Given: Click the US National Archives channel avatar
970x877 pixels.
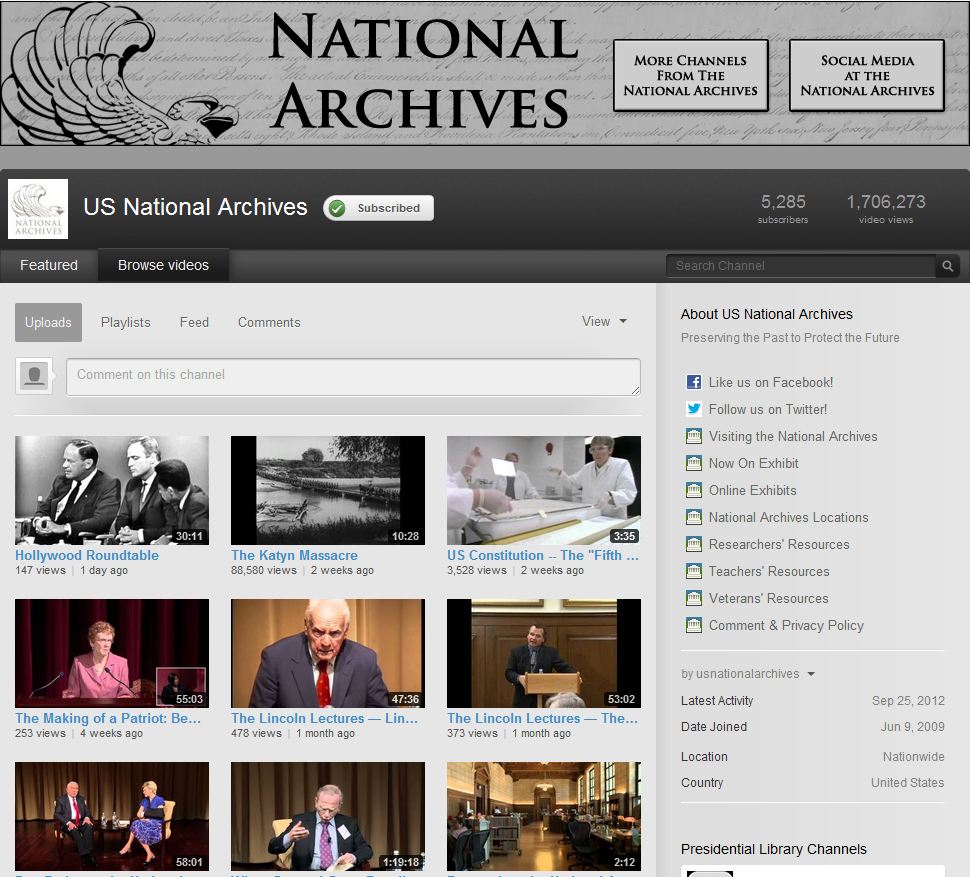Looking at the screenshot, I should pos(37,208).
